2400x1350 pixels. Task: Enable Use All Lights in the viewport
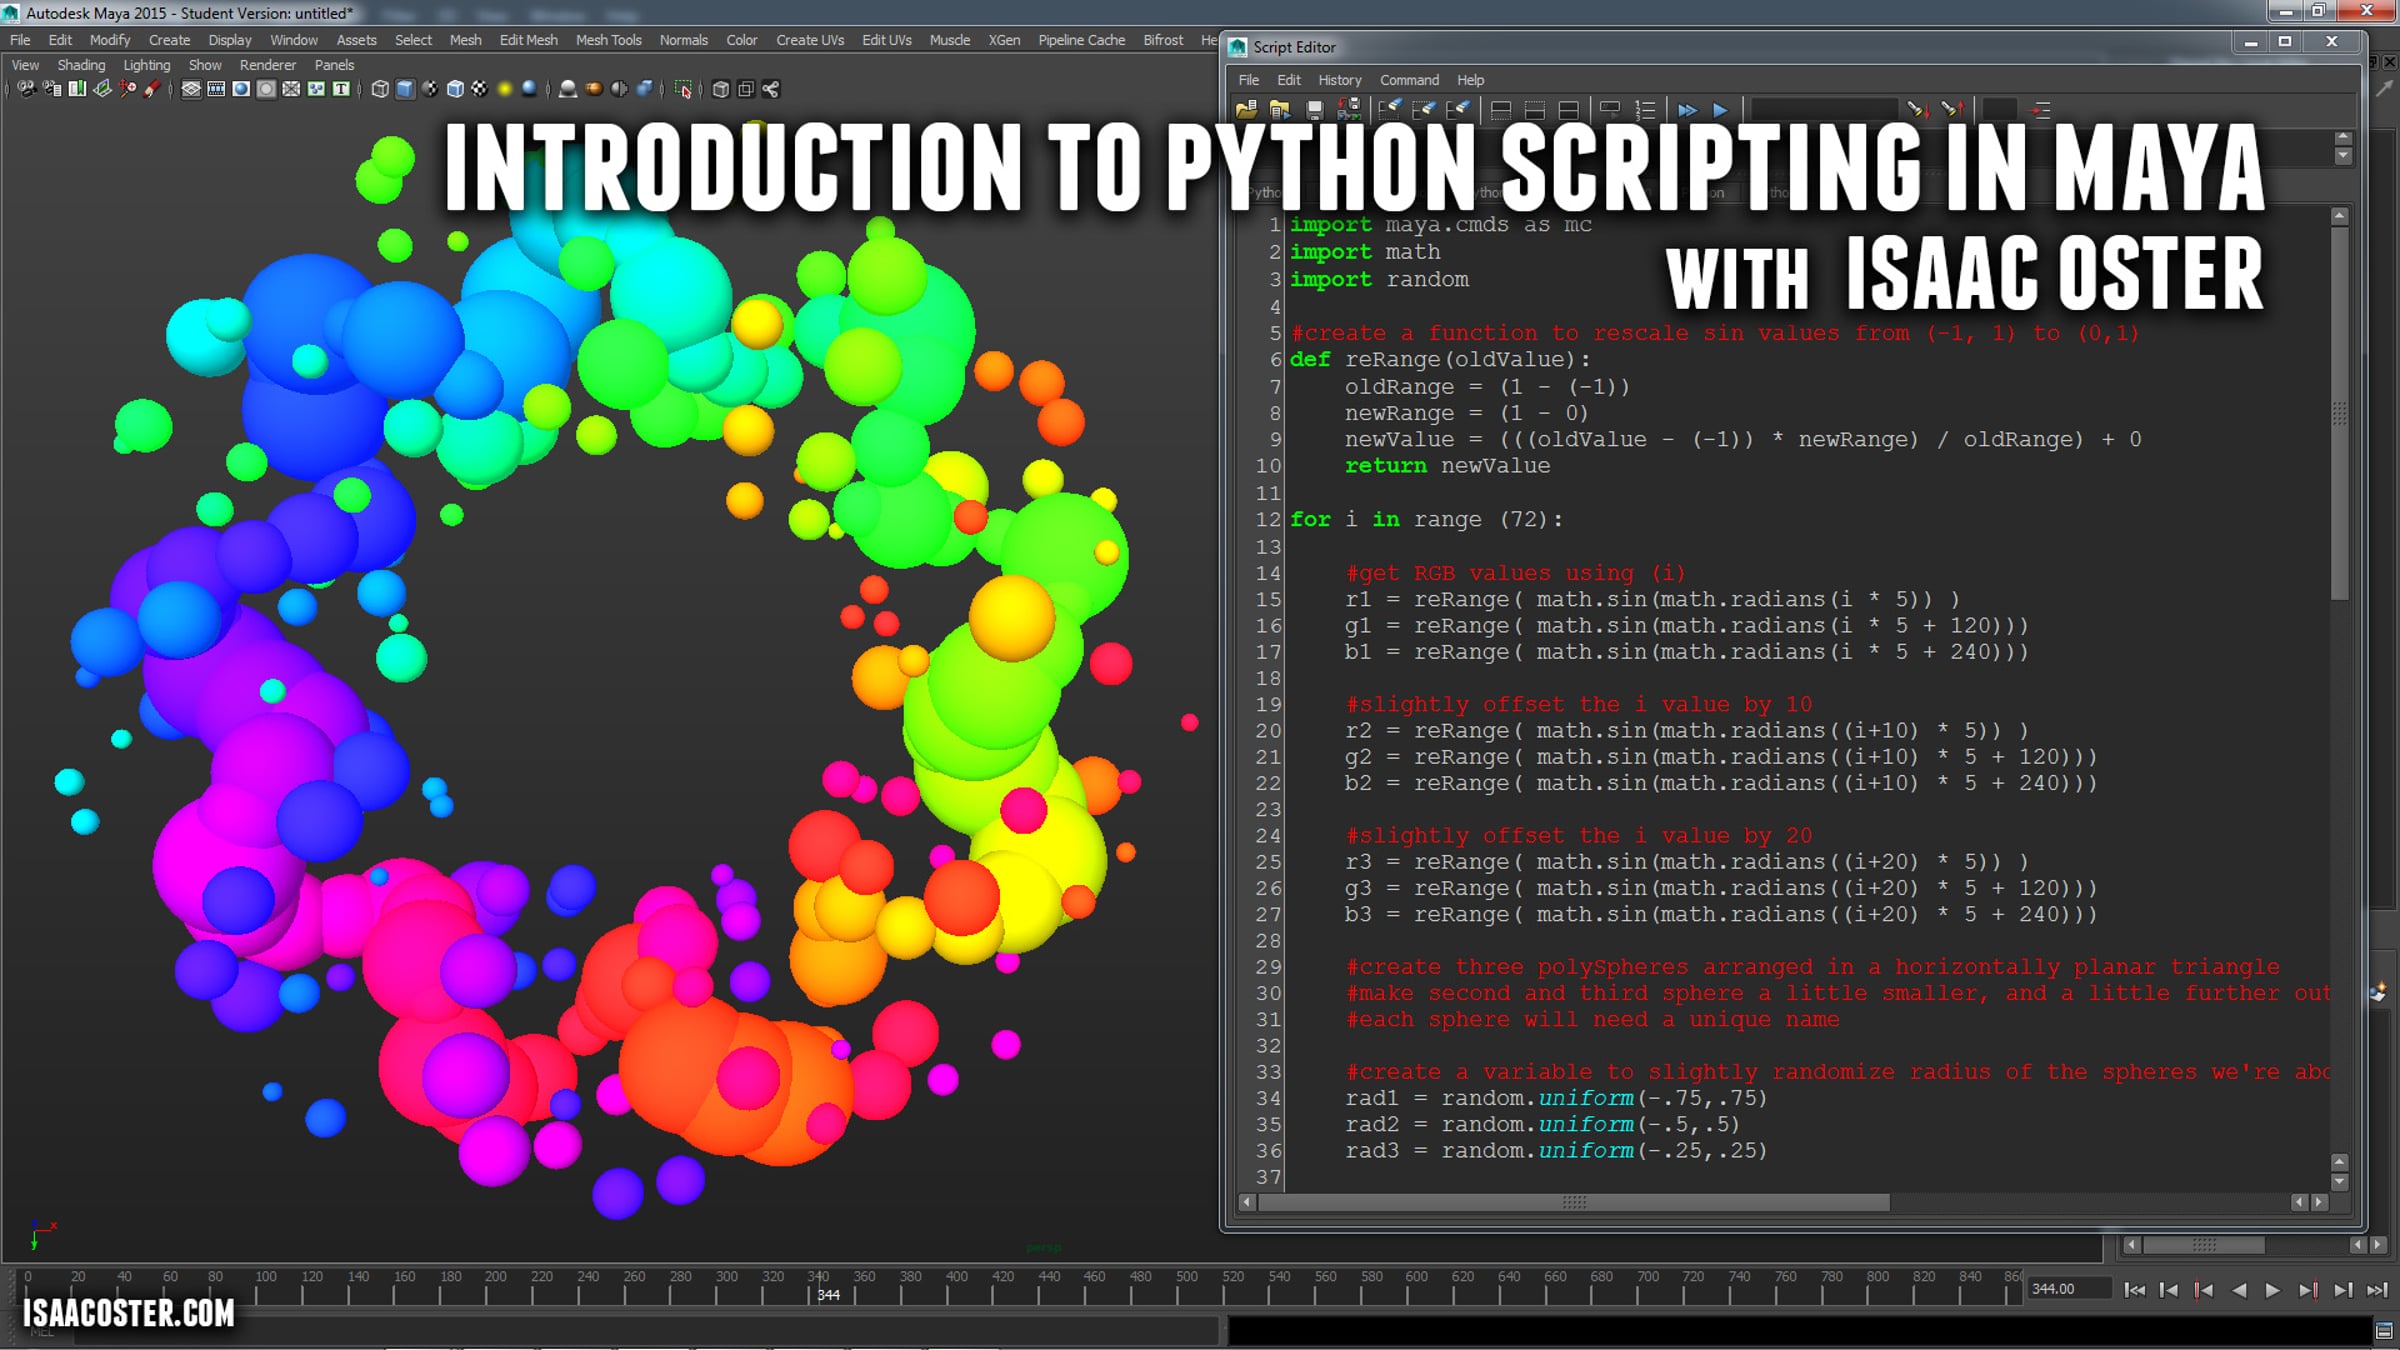coord(505,90)
